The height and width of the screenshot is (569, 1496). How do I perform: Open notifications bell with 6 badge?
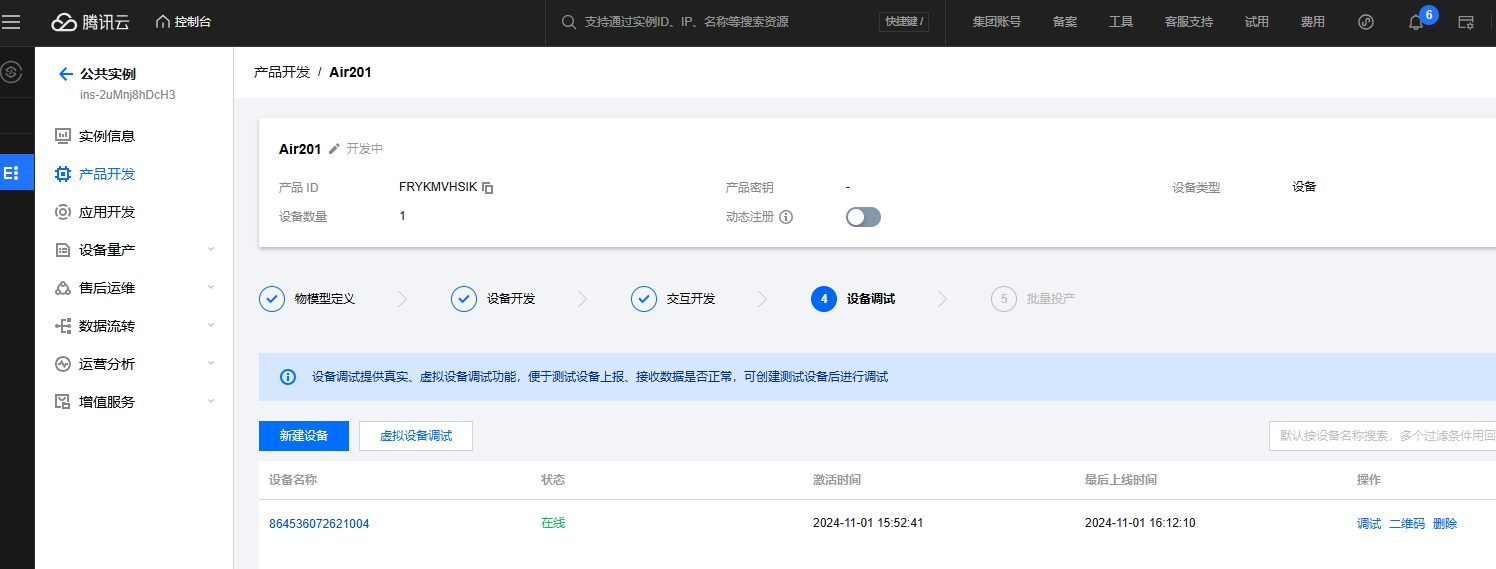click(x=1416, y=22)
